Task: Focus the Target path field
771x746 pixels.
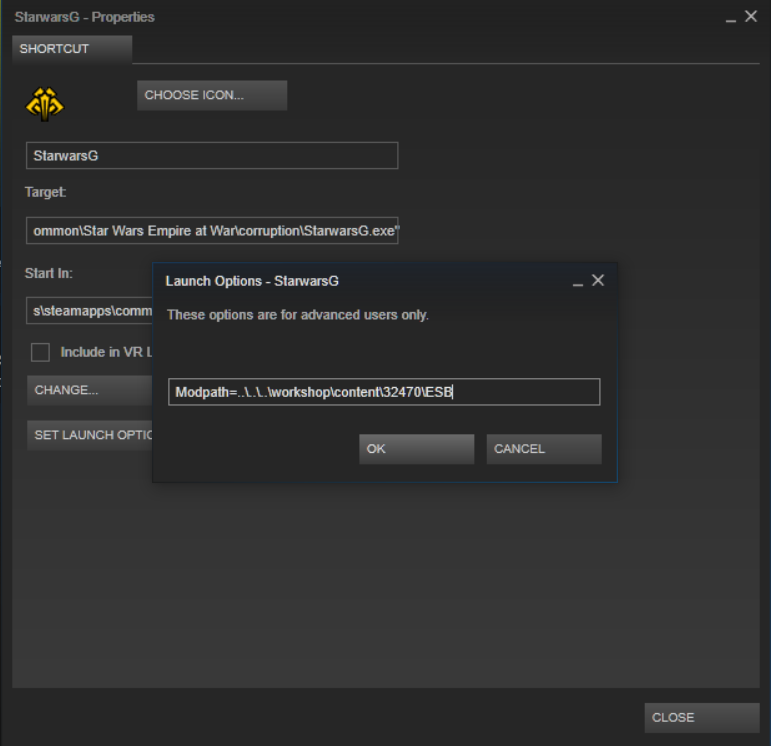Action: tap(212, 231)
